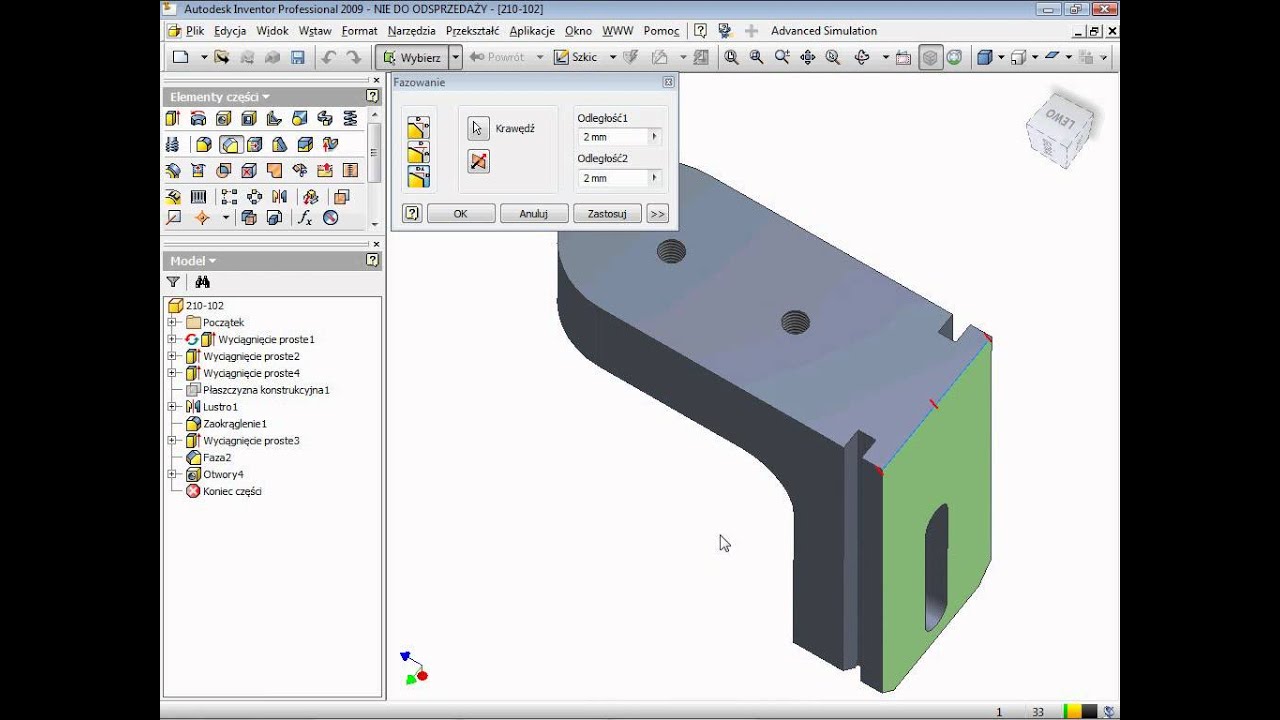The image size is (1280, 720).
Task: Open the Odległość1 value arrow menu
Action: click(x=655, y=137)
